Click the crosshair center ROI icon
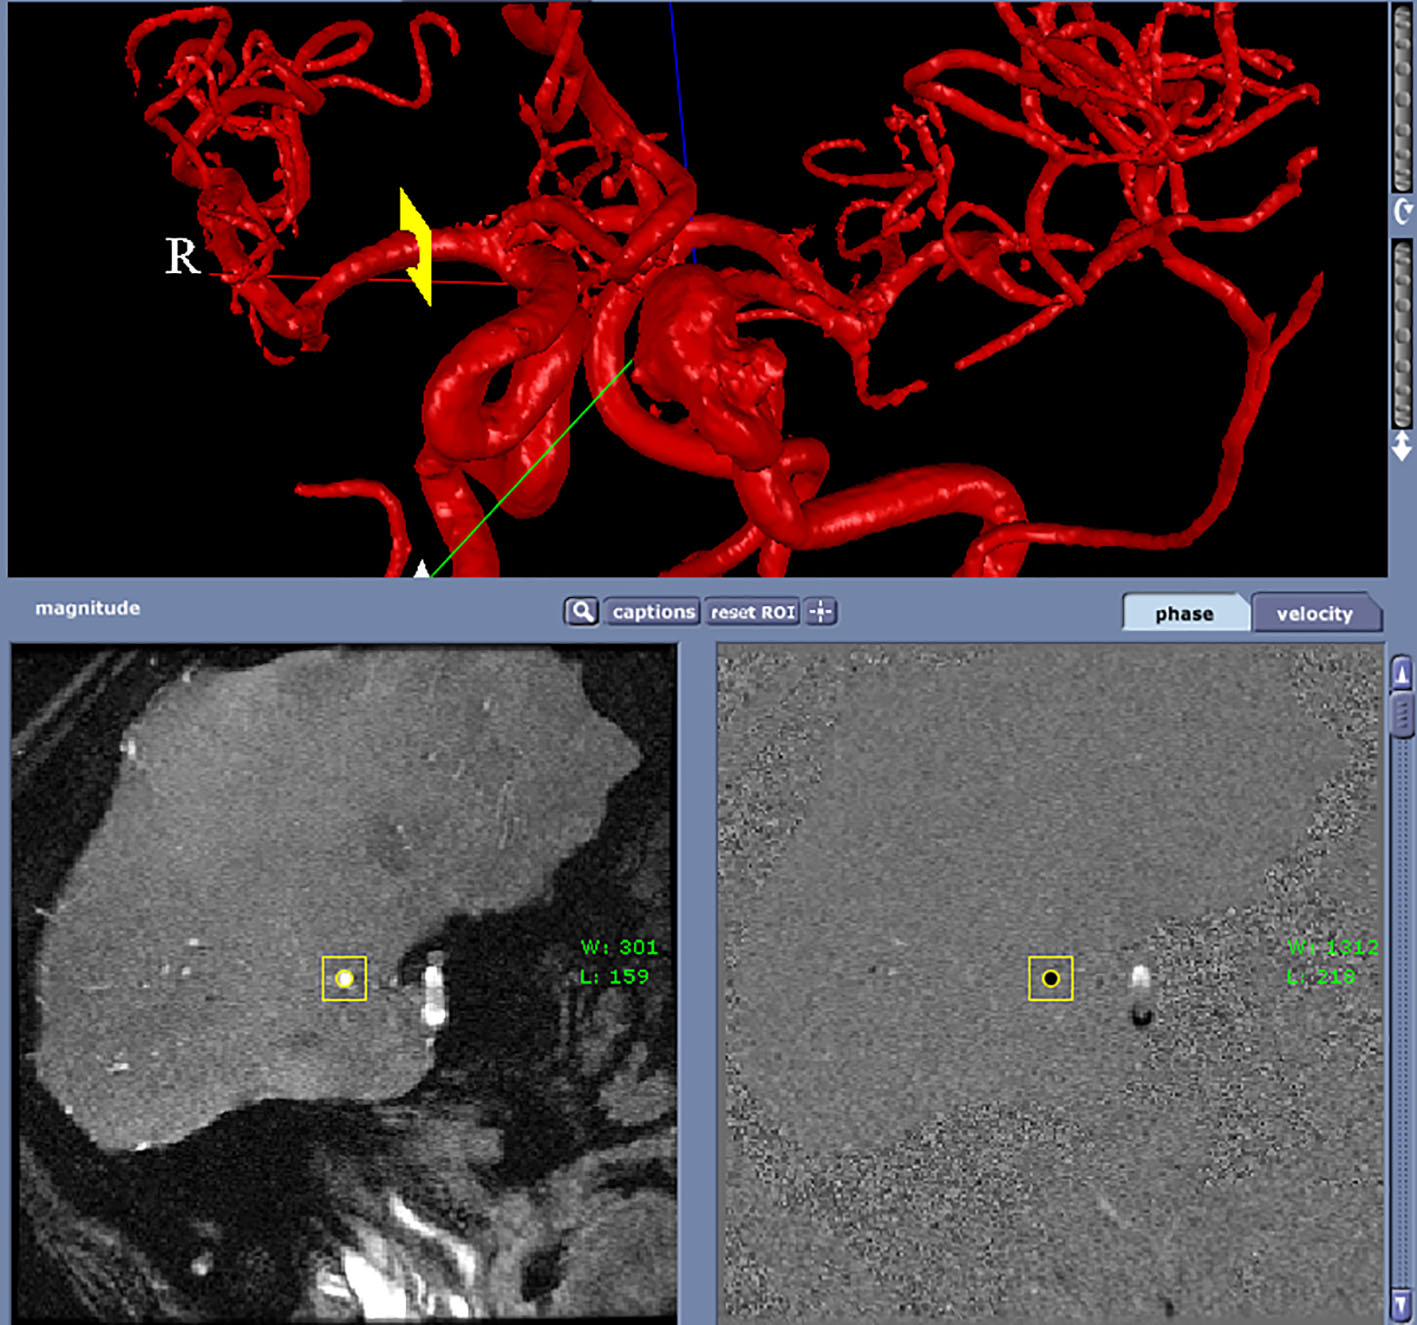The image size is (1417, 1325). coord(821,612)
